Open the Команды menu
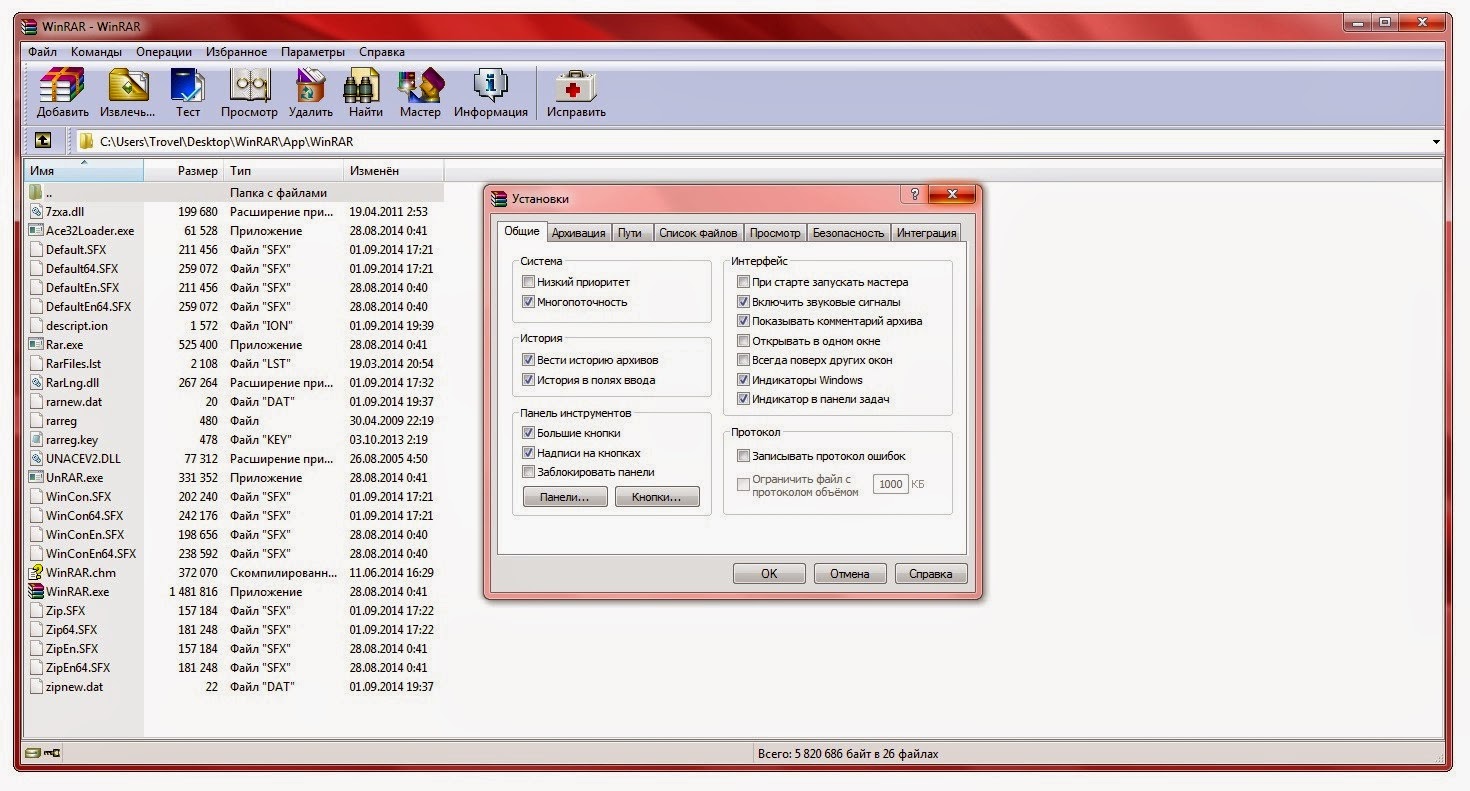 coord(97,51)
